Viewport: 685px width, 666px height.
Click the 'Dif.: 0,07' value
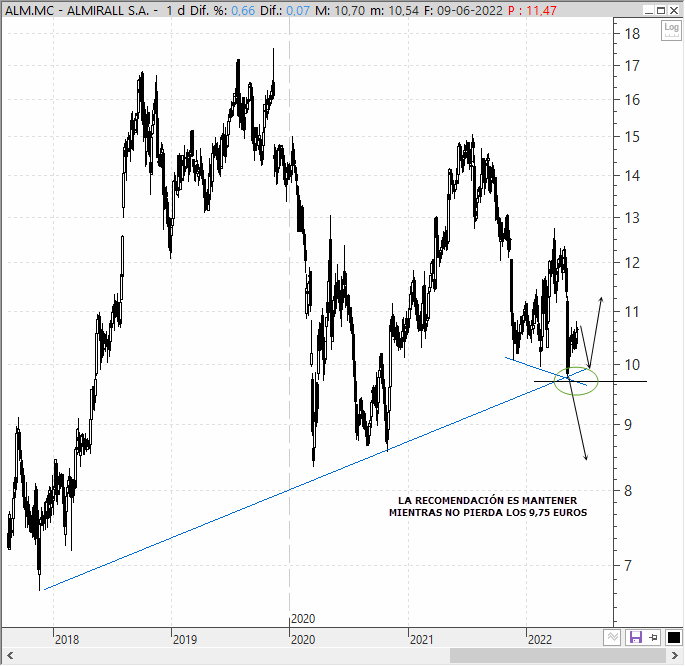[285, 10]
